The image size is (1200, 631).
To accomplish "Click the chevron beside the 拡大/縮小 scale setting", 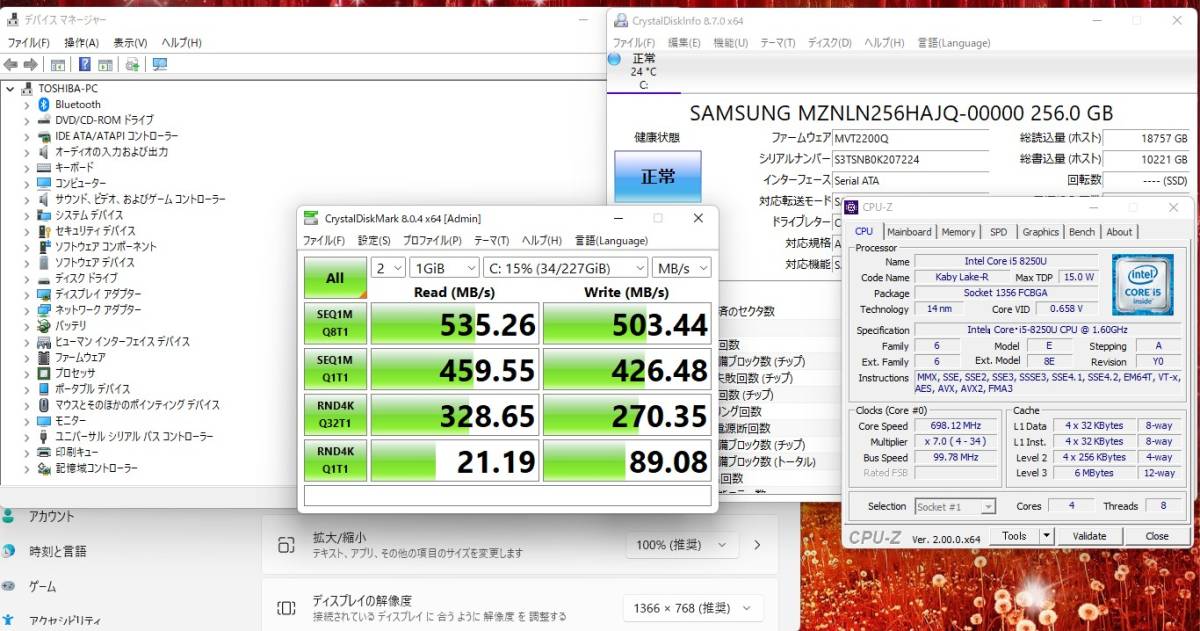I will coord(758,545).
